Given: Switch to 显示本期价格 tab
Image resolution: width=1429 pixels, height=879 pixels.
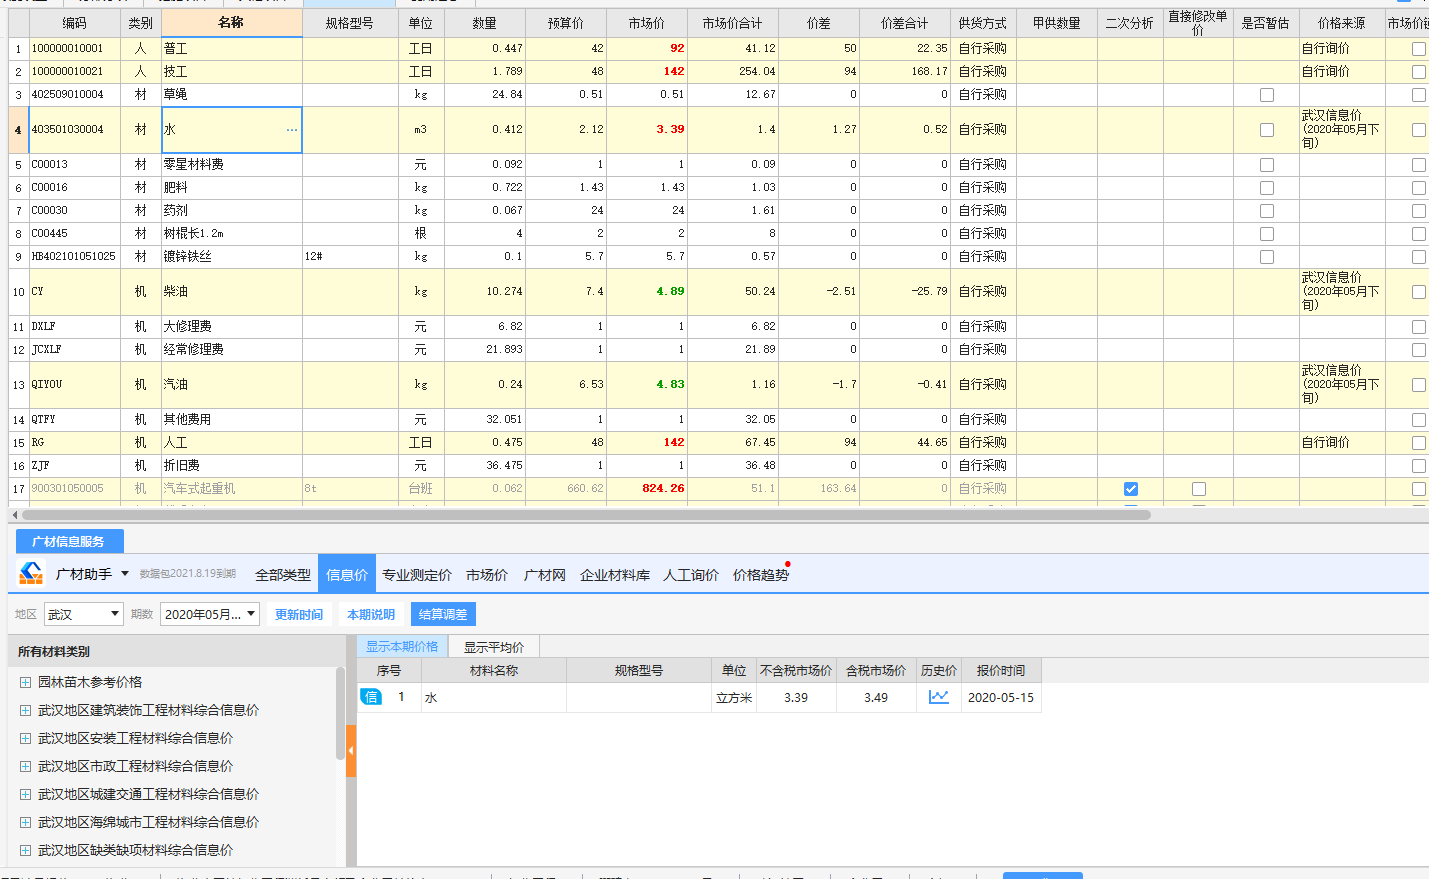Looking at the screenshot, I should pyautogui.click(x=402, y=647).
